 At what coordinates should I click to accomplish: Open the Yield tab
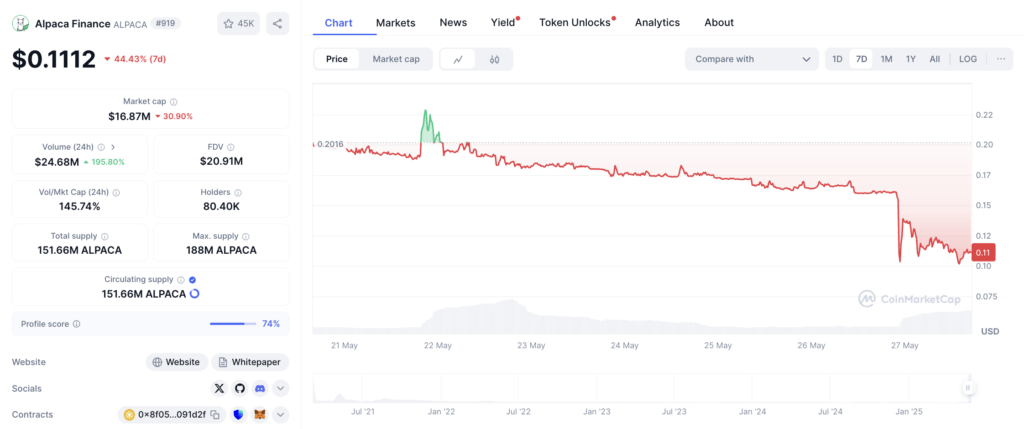click(504, 22)
